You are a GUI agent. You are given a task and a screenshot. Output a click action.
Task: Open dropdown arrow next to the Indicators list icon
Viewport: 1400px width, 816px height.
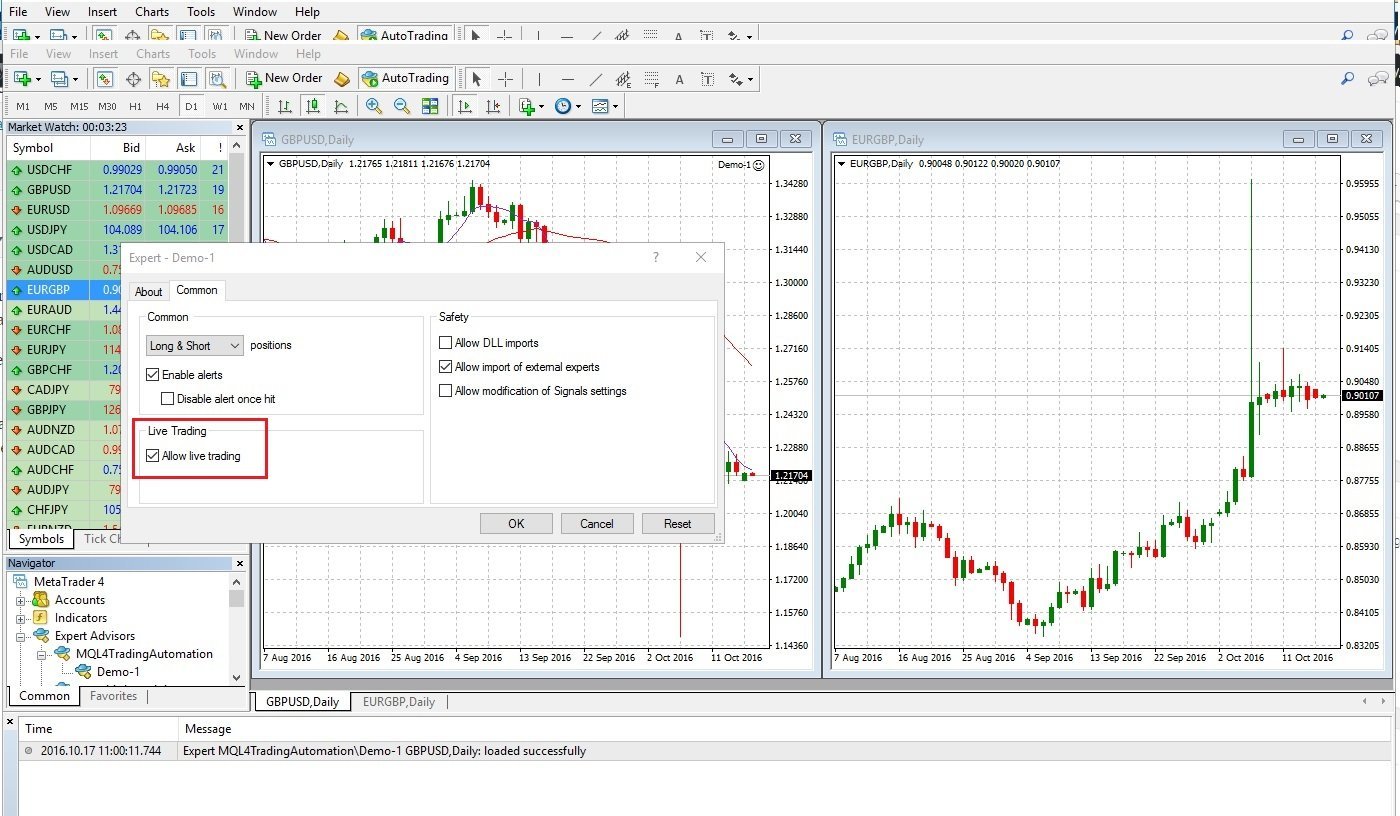542,106
